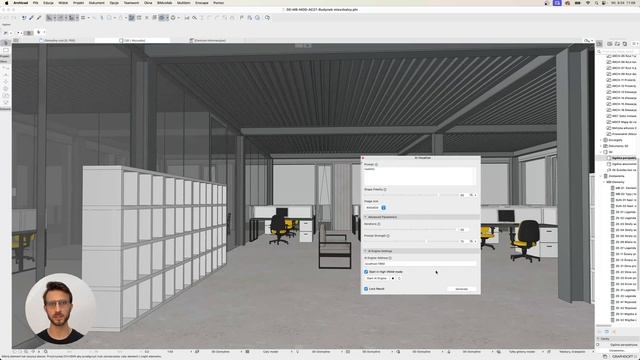Open the Widok menu
The width and height of the screenshot is (640, 360).
click(63, 3)
